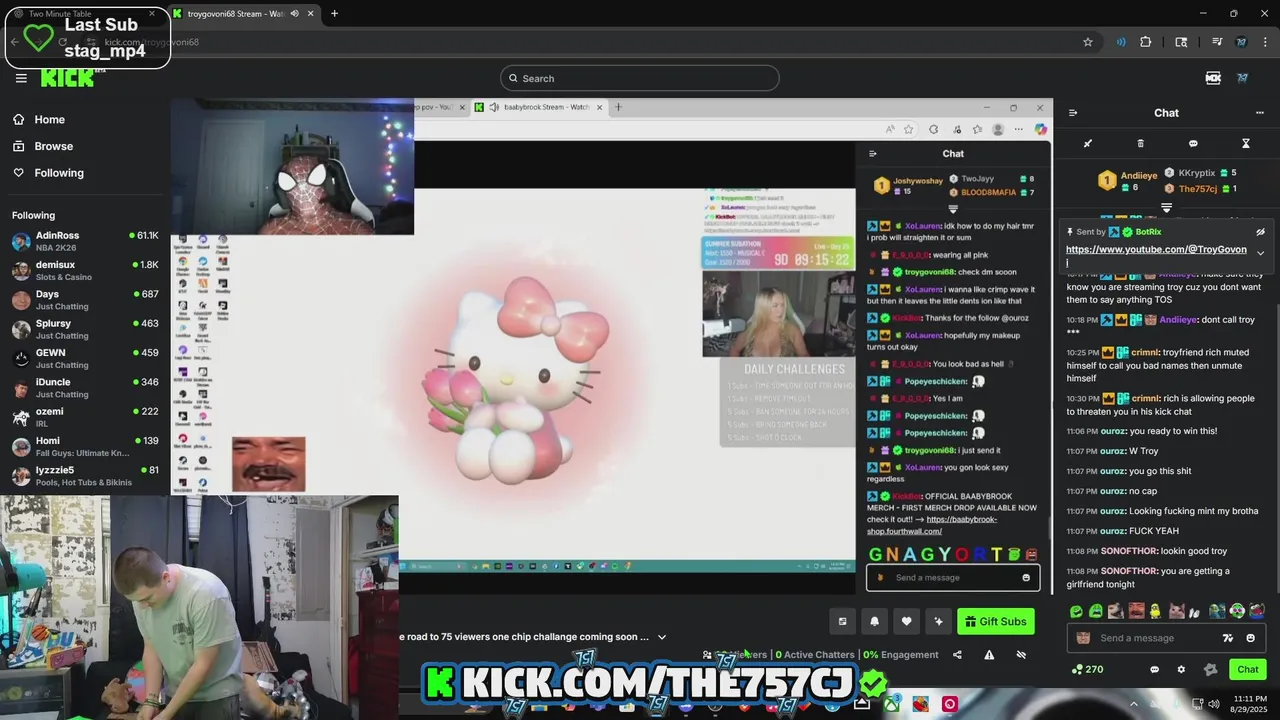Click the trash can clear-chat icon
Screen dimensions: 1280x720
pos(1140,144)
